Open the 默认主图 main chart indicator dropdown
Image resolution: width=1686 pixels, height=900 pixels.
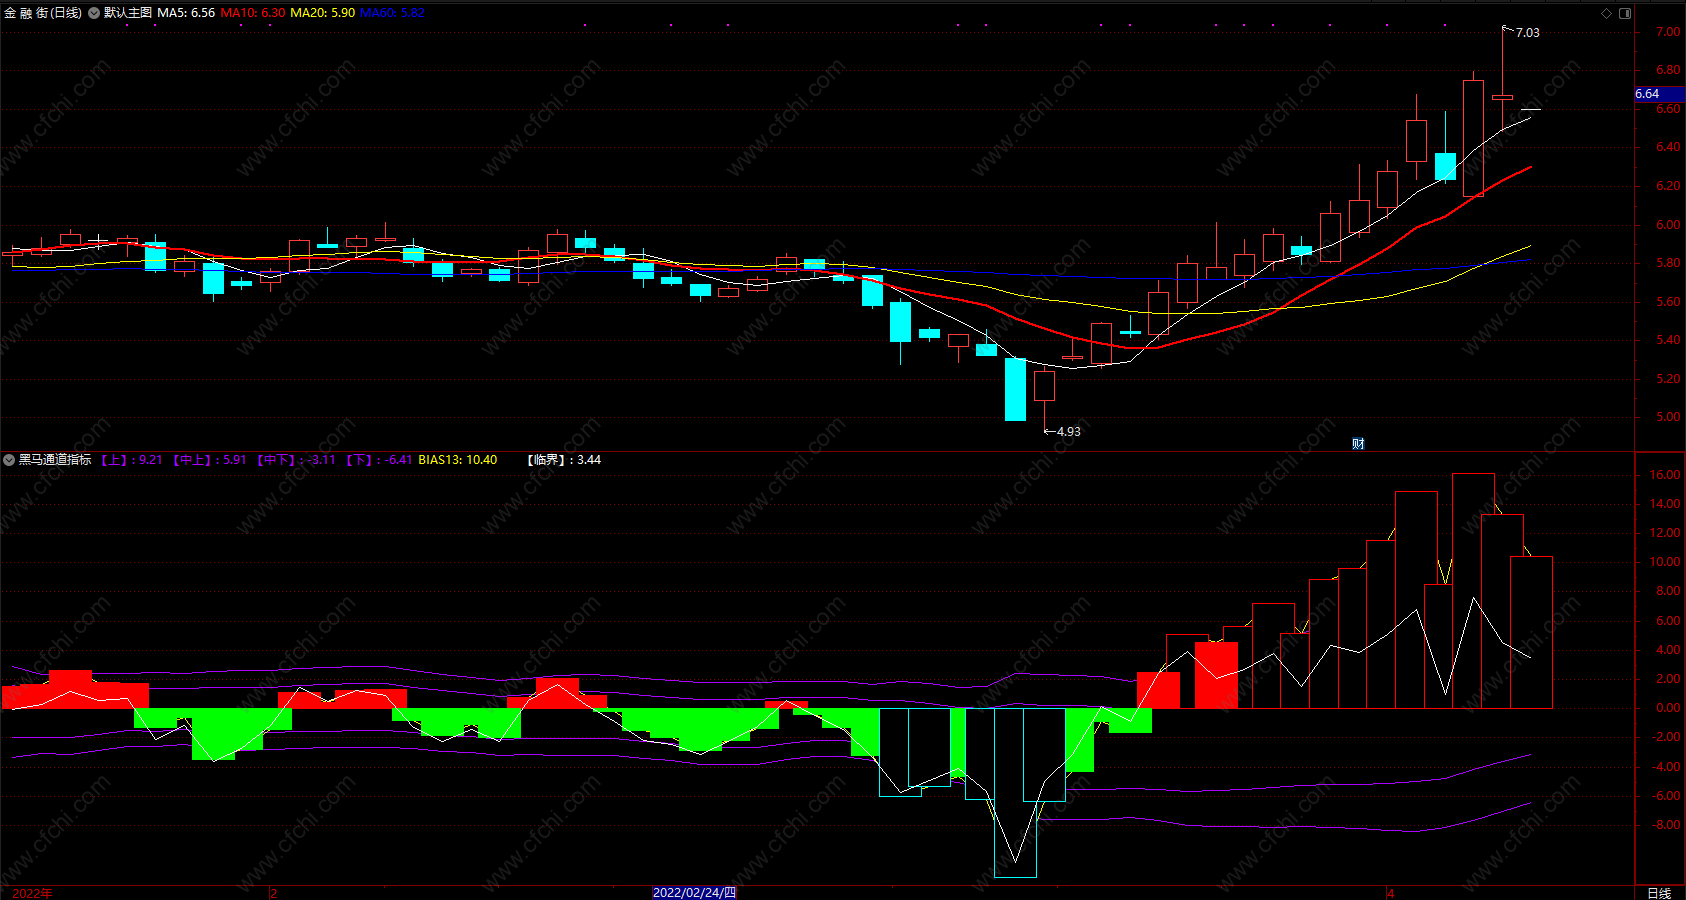pyautogui.click(x=94, y=13)
